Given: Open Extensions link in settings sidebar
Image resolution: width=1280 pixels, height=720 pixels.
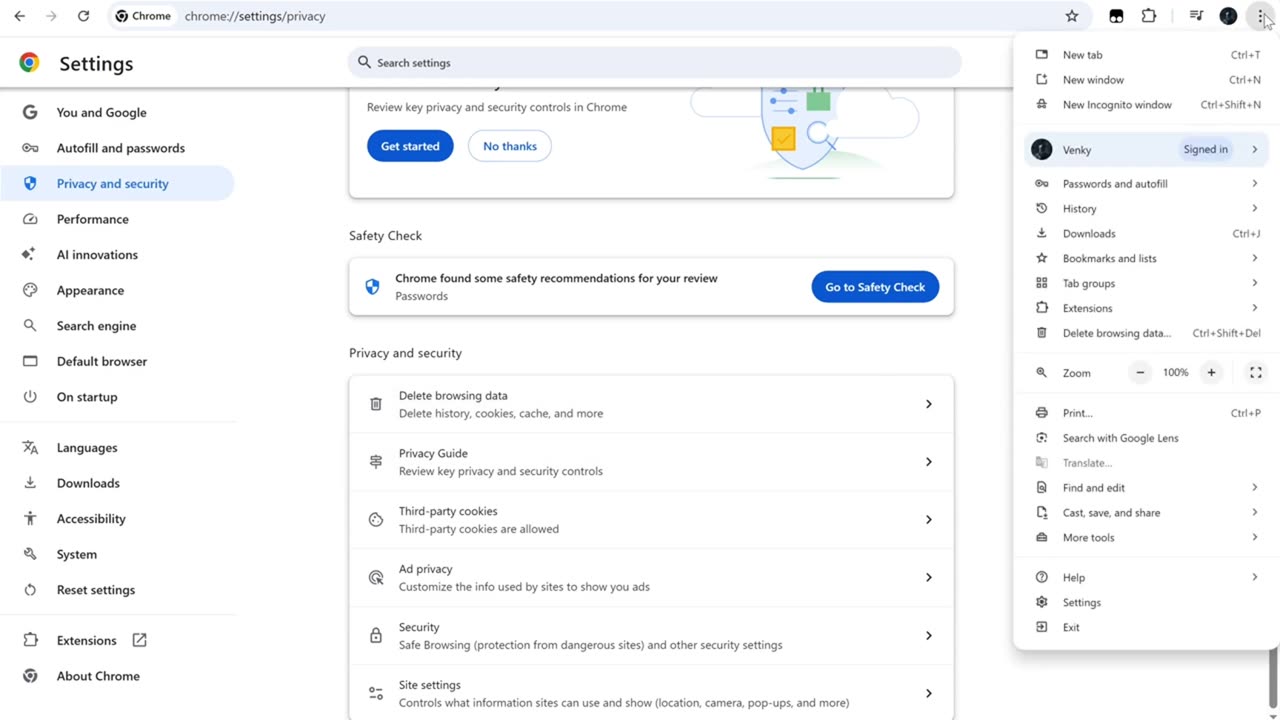Looking at the screenshot, I should 87,640.
